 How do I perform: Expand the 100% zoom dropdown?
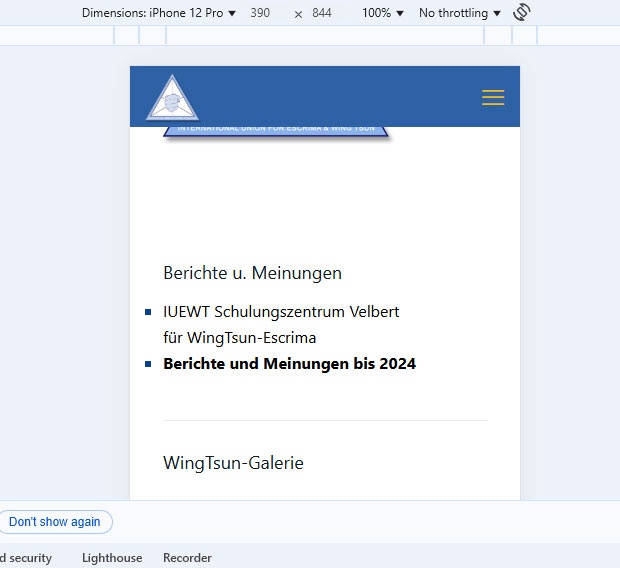click(383, 13)
